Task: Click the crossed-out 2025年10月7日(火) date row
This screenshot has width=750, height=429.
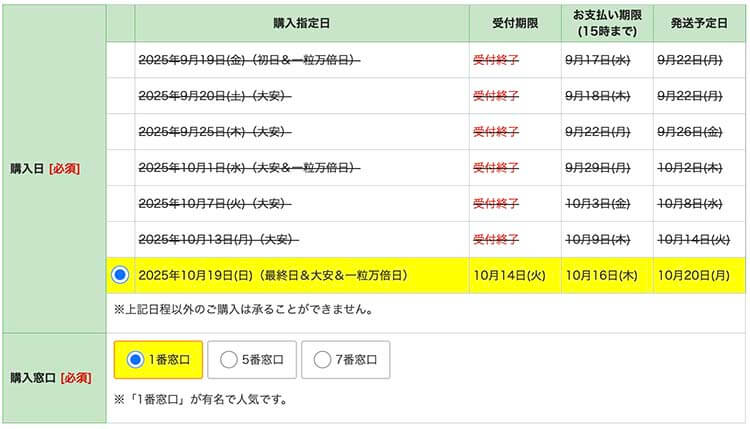Action: coord(221,203)
